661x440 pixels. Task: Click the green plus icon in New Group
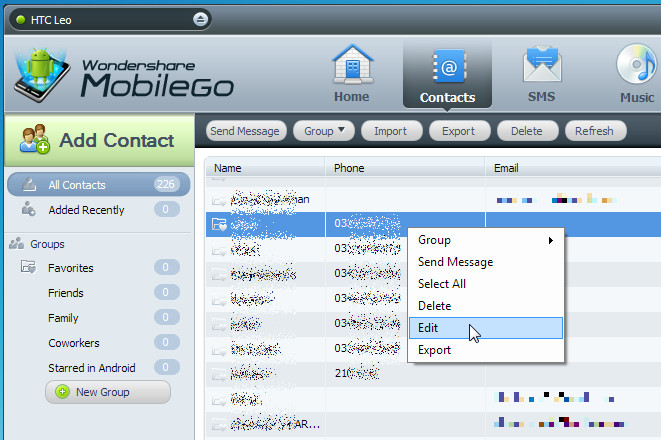(x=62, y=392)
